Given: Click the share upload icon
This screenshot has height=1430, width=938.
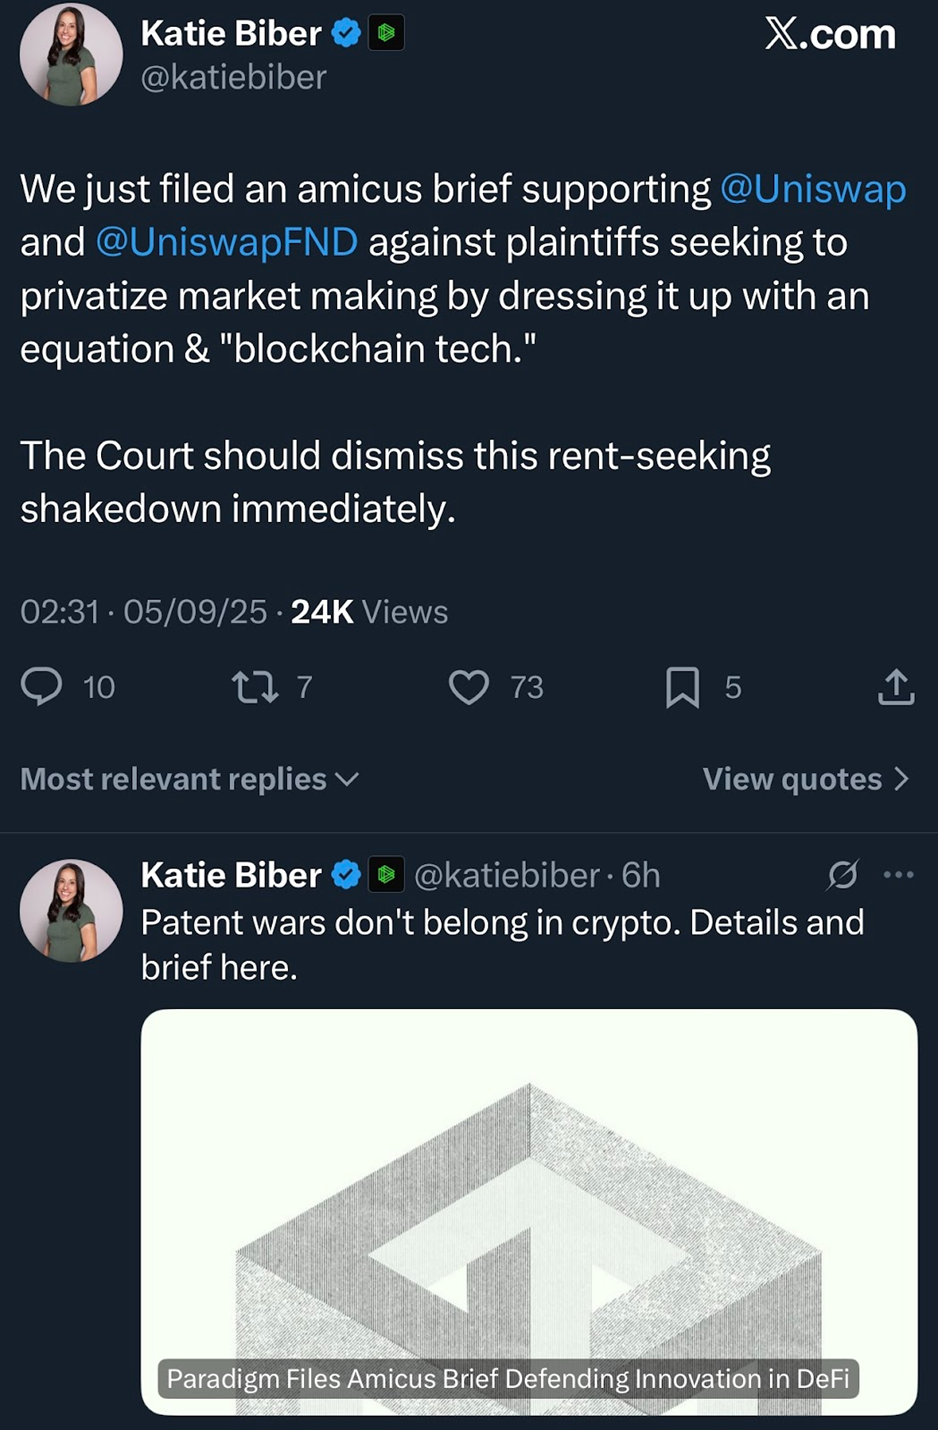Looking at the screenshot, I should pos(896,687).
